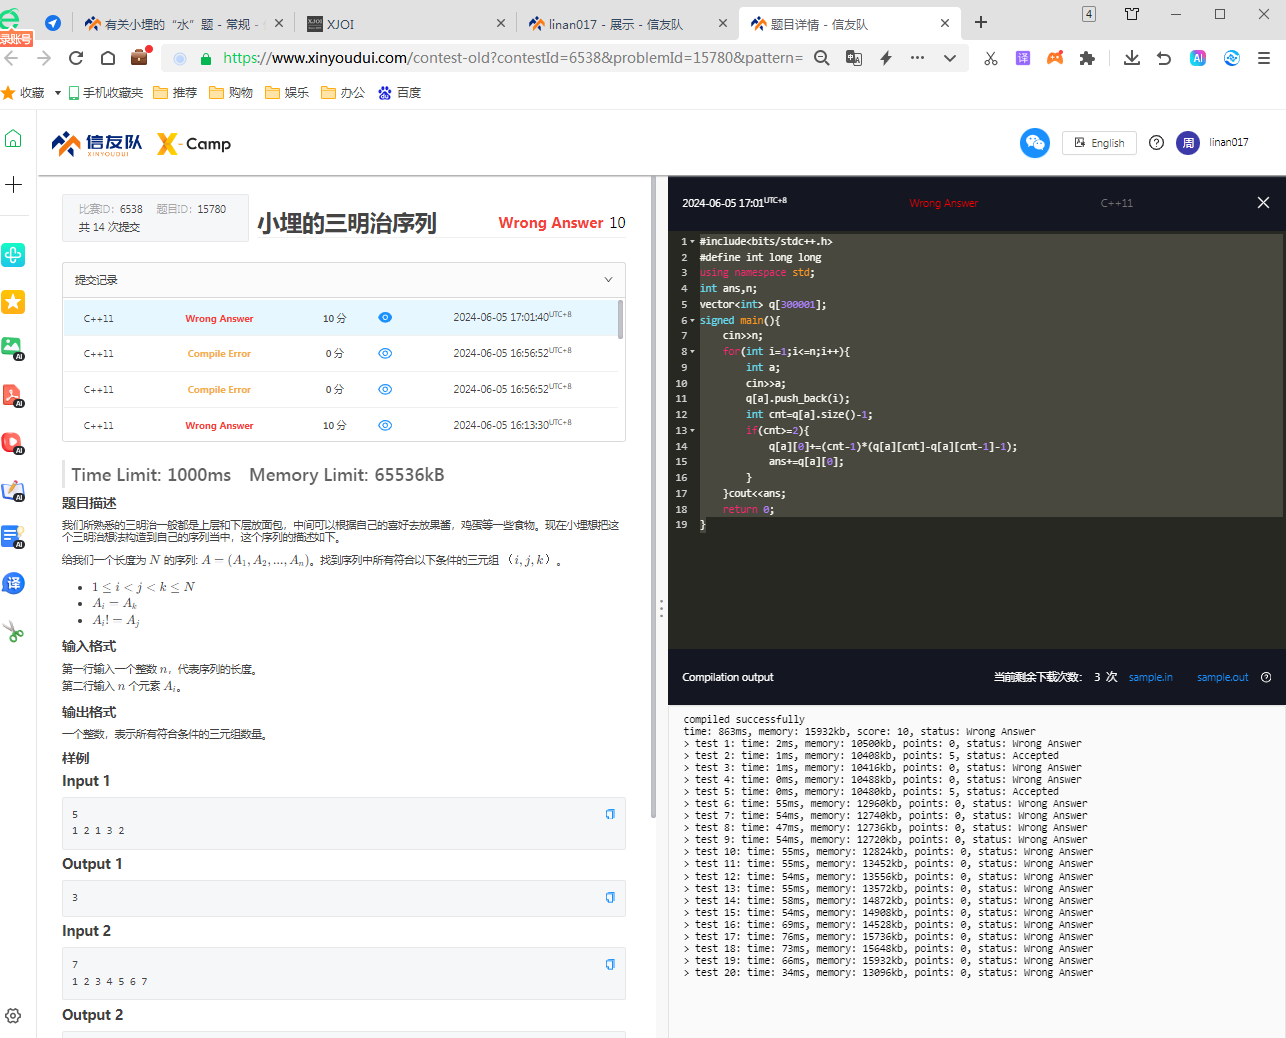Open the downloads icon in browser toolbar
The image size is (1286, 1038).
click(x=1131, y=58)
